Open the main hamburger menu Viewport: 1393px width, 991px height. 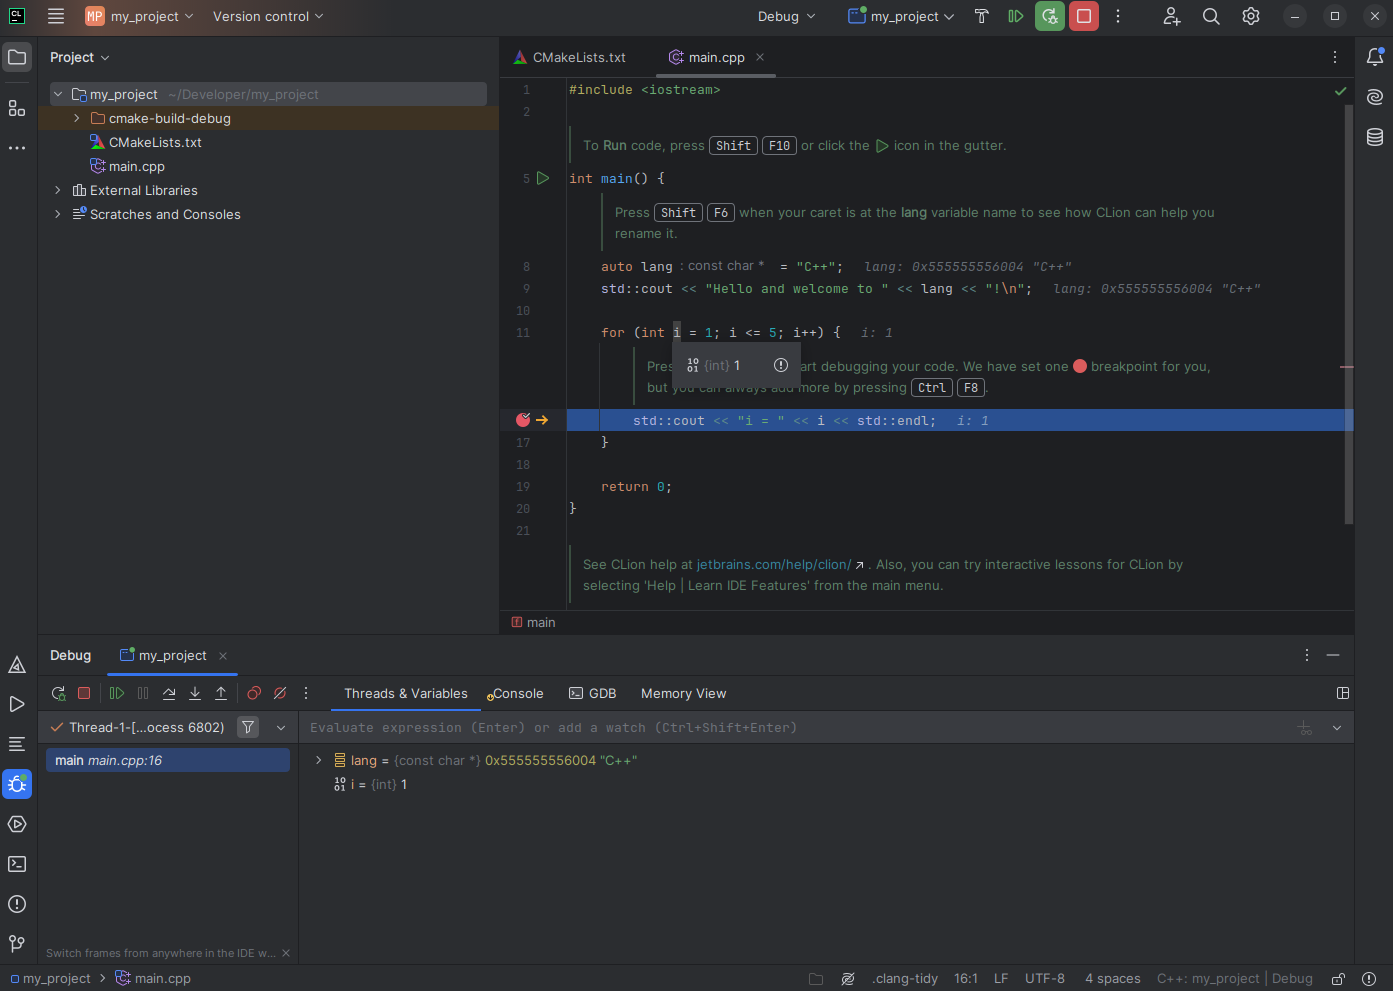coord(56,16)
